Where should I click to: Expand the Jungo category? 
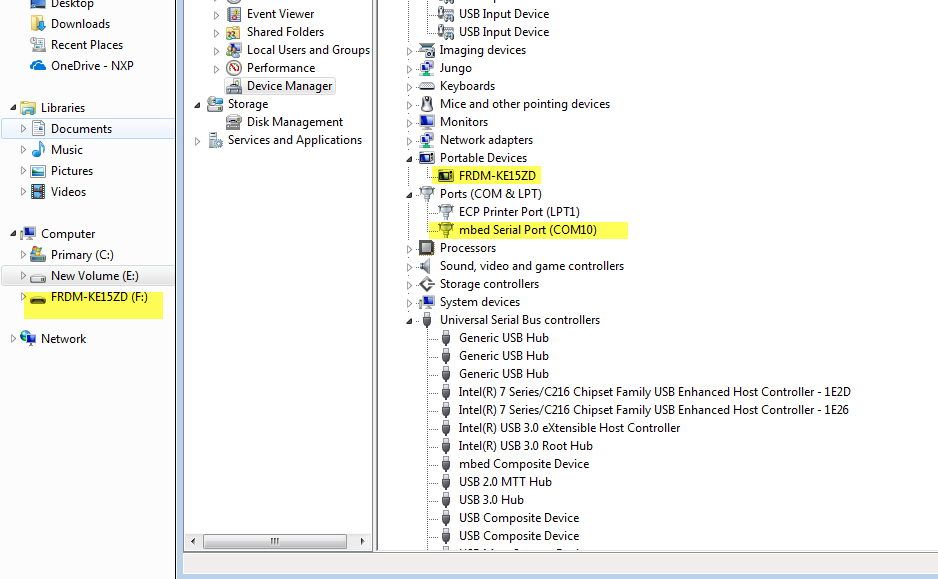pyautogui.click(x=409, y=69)
